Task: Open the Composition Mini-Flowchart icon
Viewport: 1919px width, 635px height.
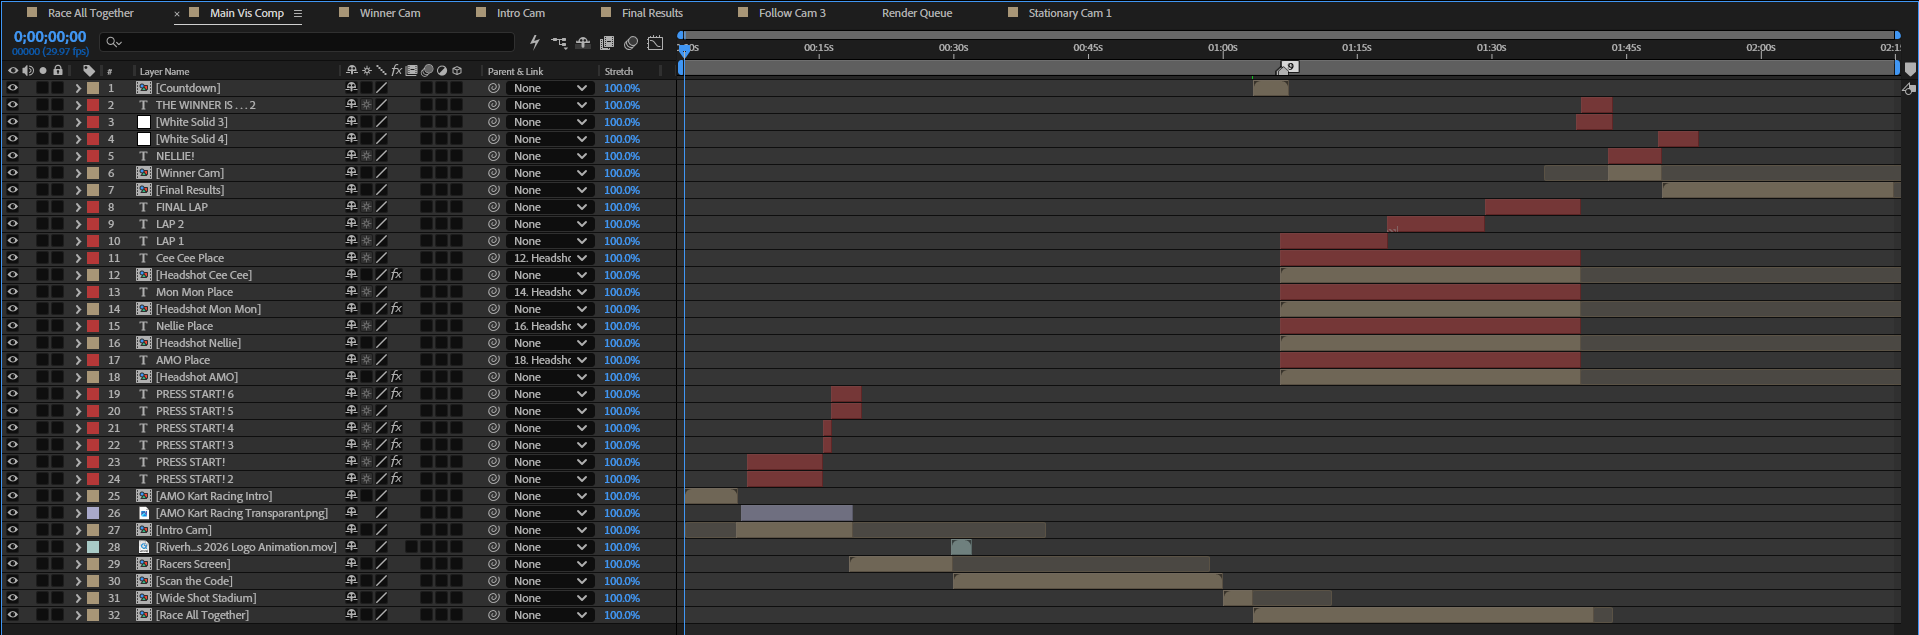Action: click(x=559, y=43)
